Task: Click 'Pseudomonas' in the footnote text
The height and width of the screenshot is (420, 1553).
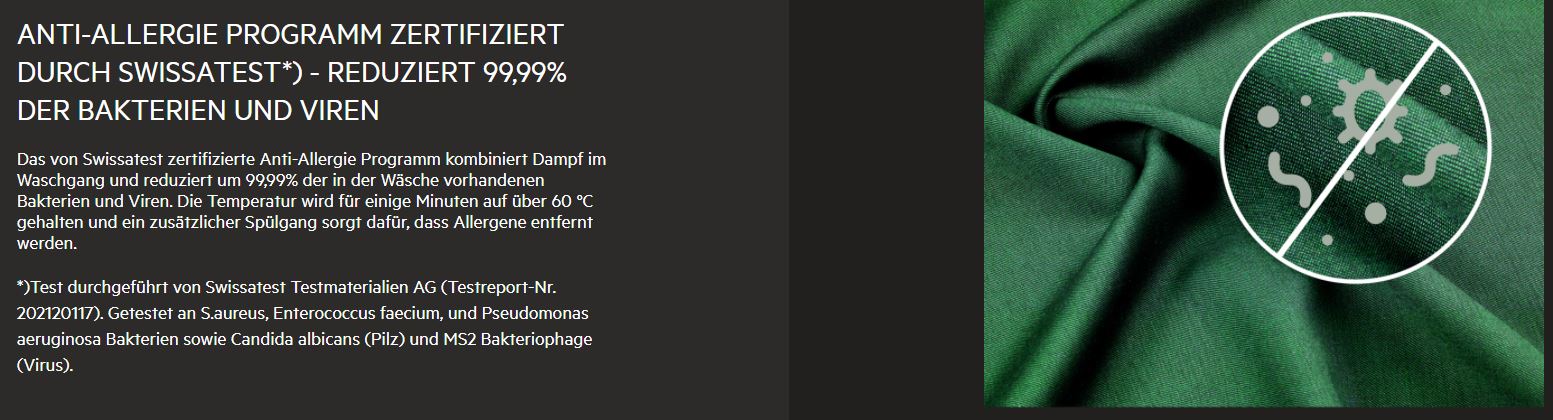Action: (x=547, y=313)
